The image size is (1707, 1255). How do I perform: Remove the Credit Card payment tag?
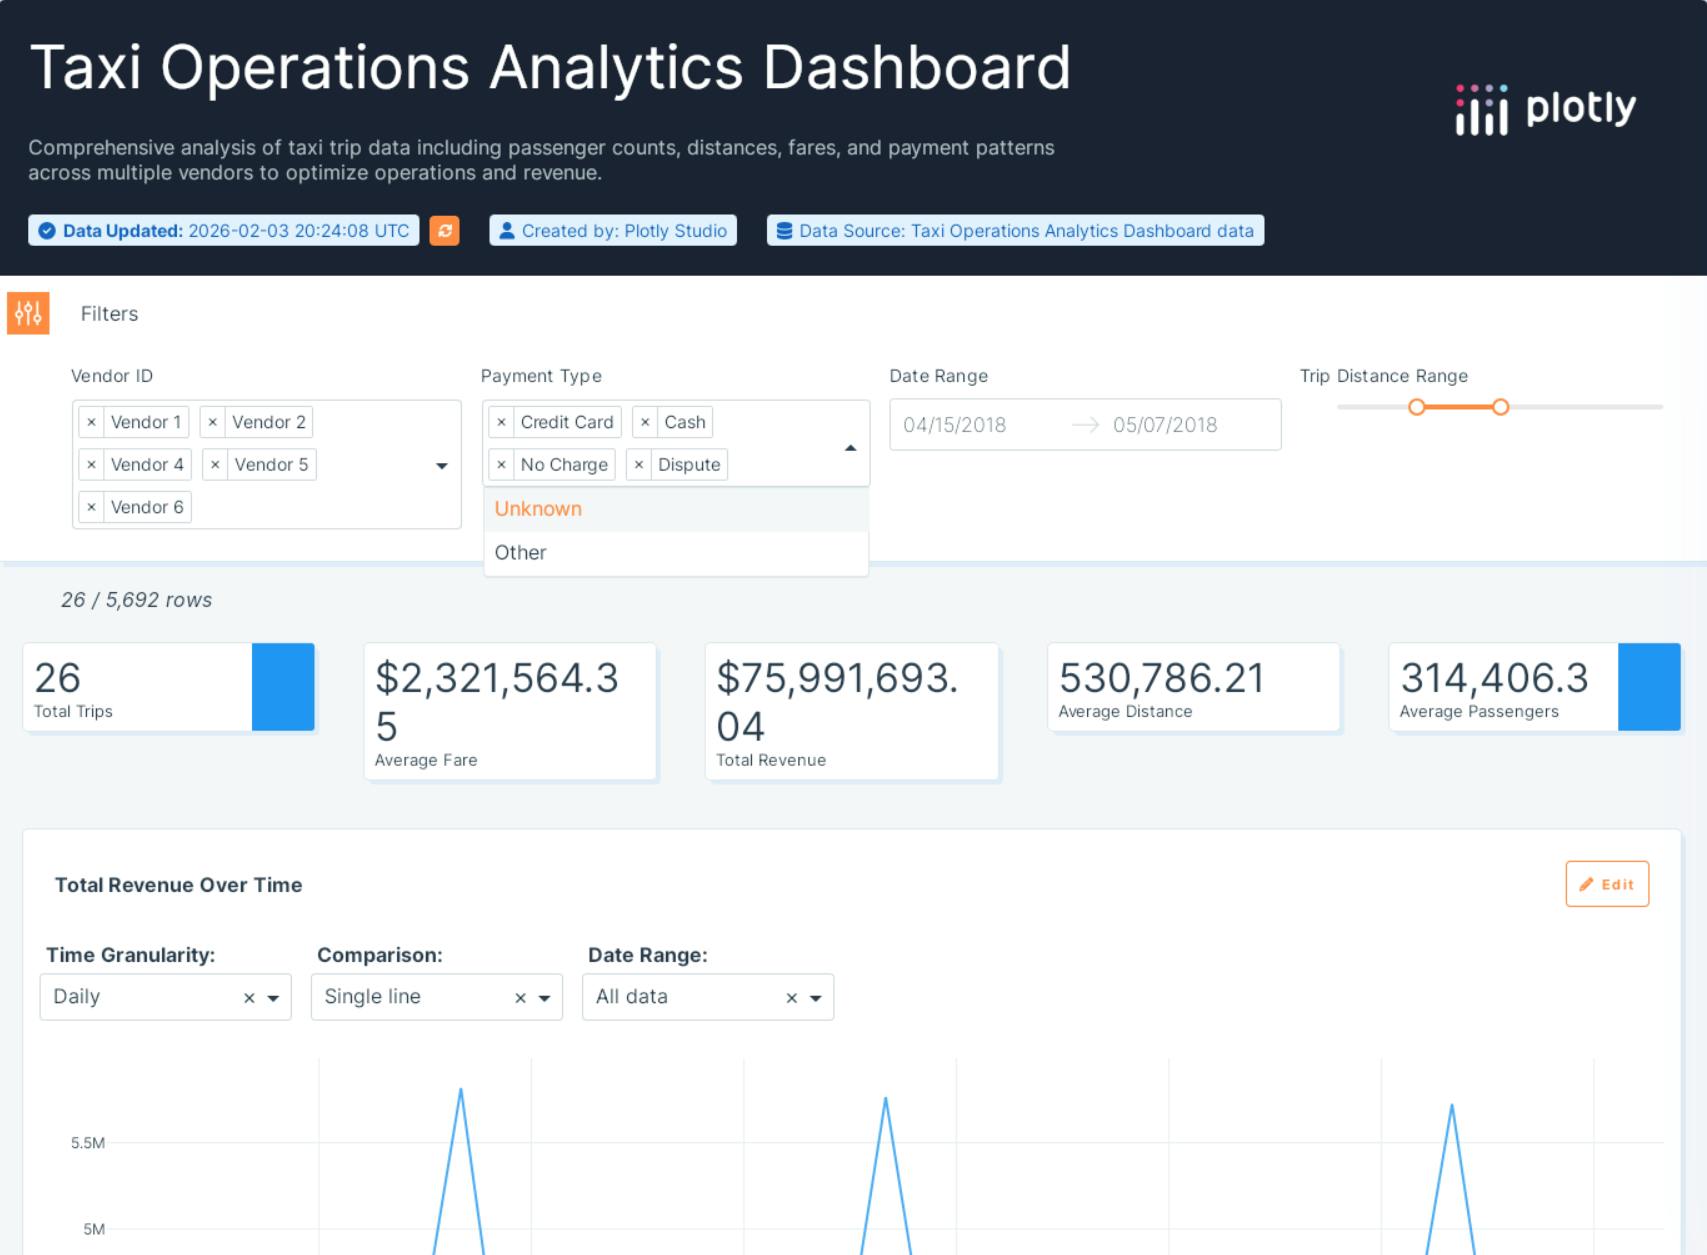tap(501, 423)
